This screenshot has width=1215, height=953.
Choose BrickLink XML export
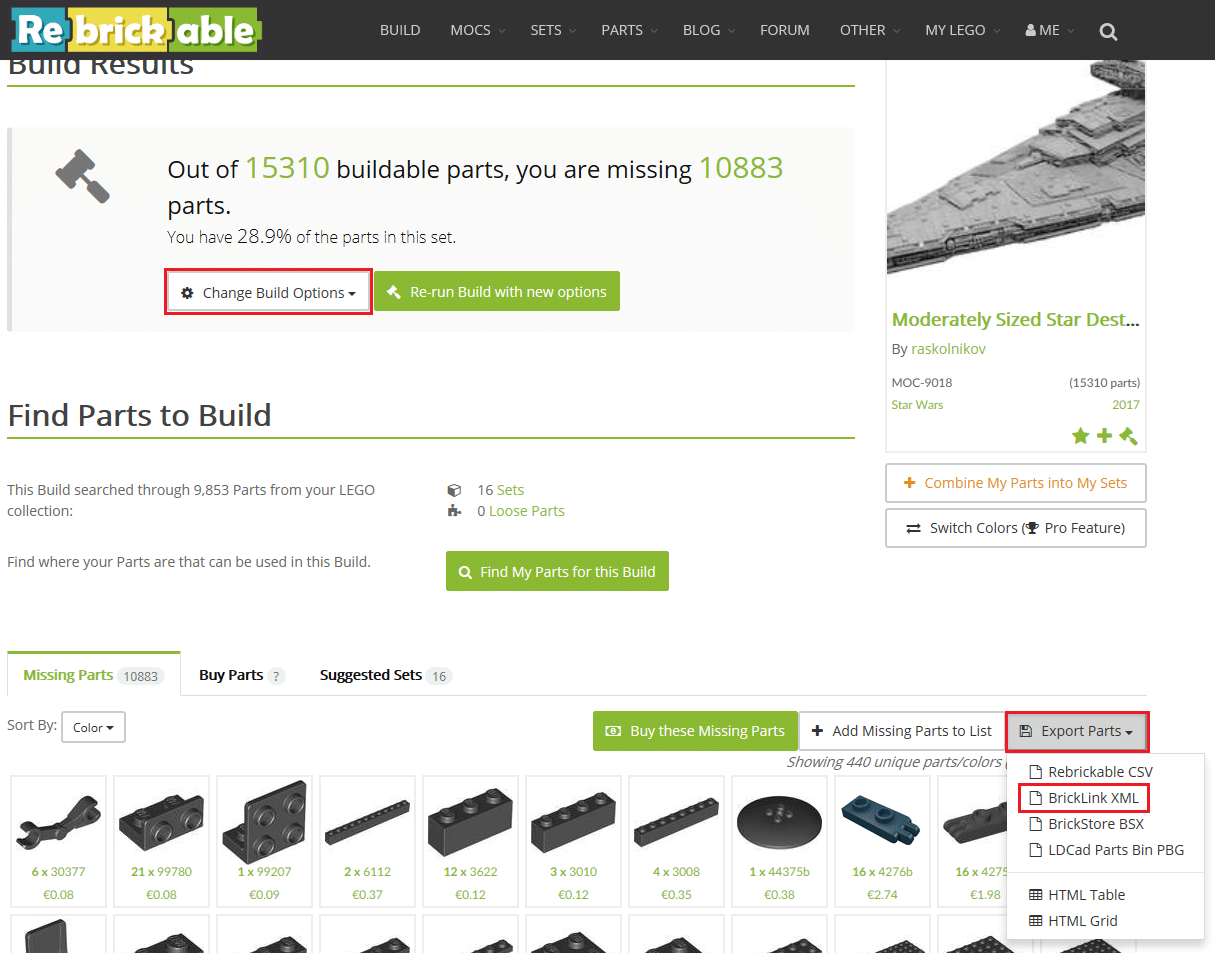1085,798
